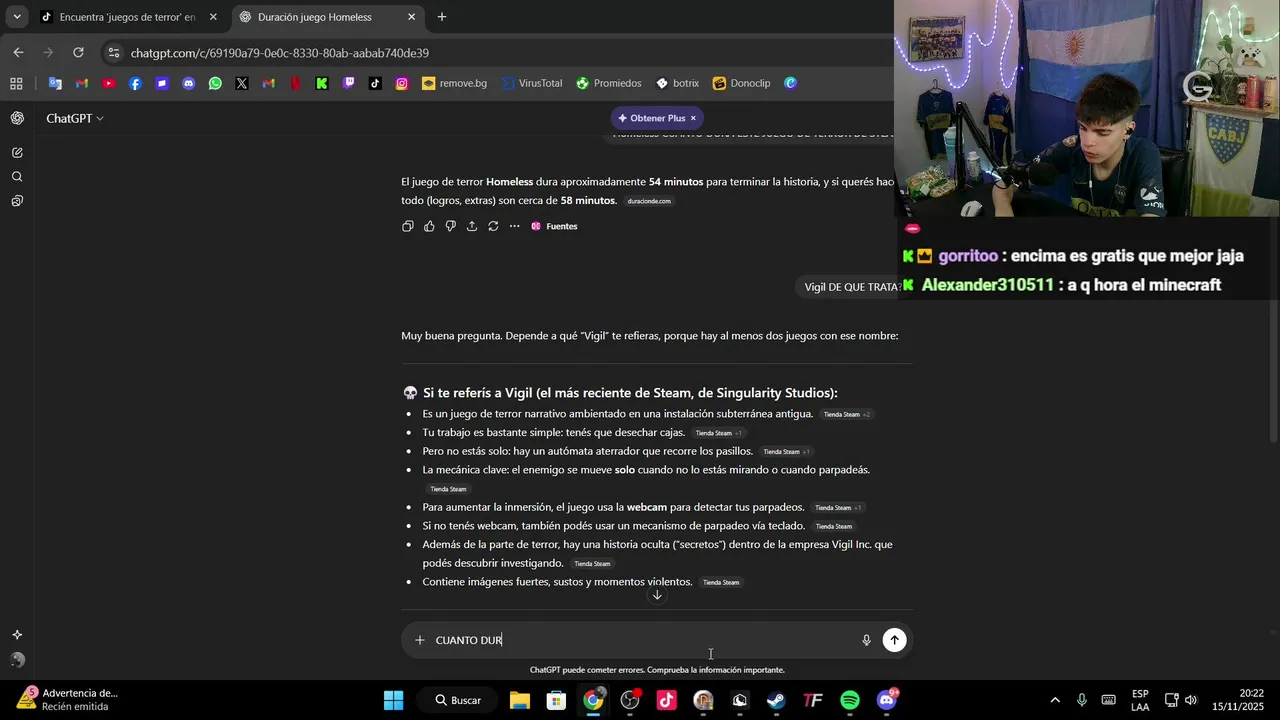This screenshot has height=720, width=1280.
Task: Open Fuentes sources for the response
Action: [x=554, y=226]
